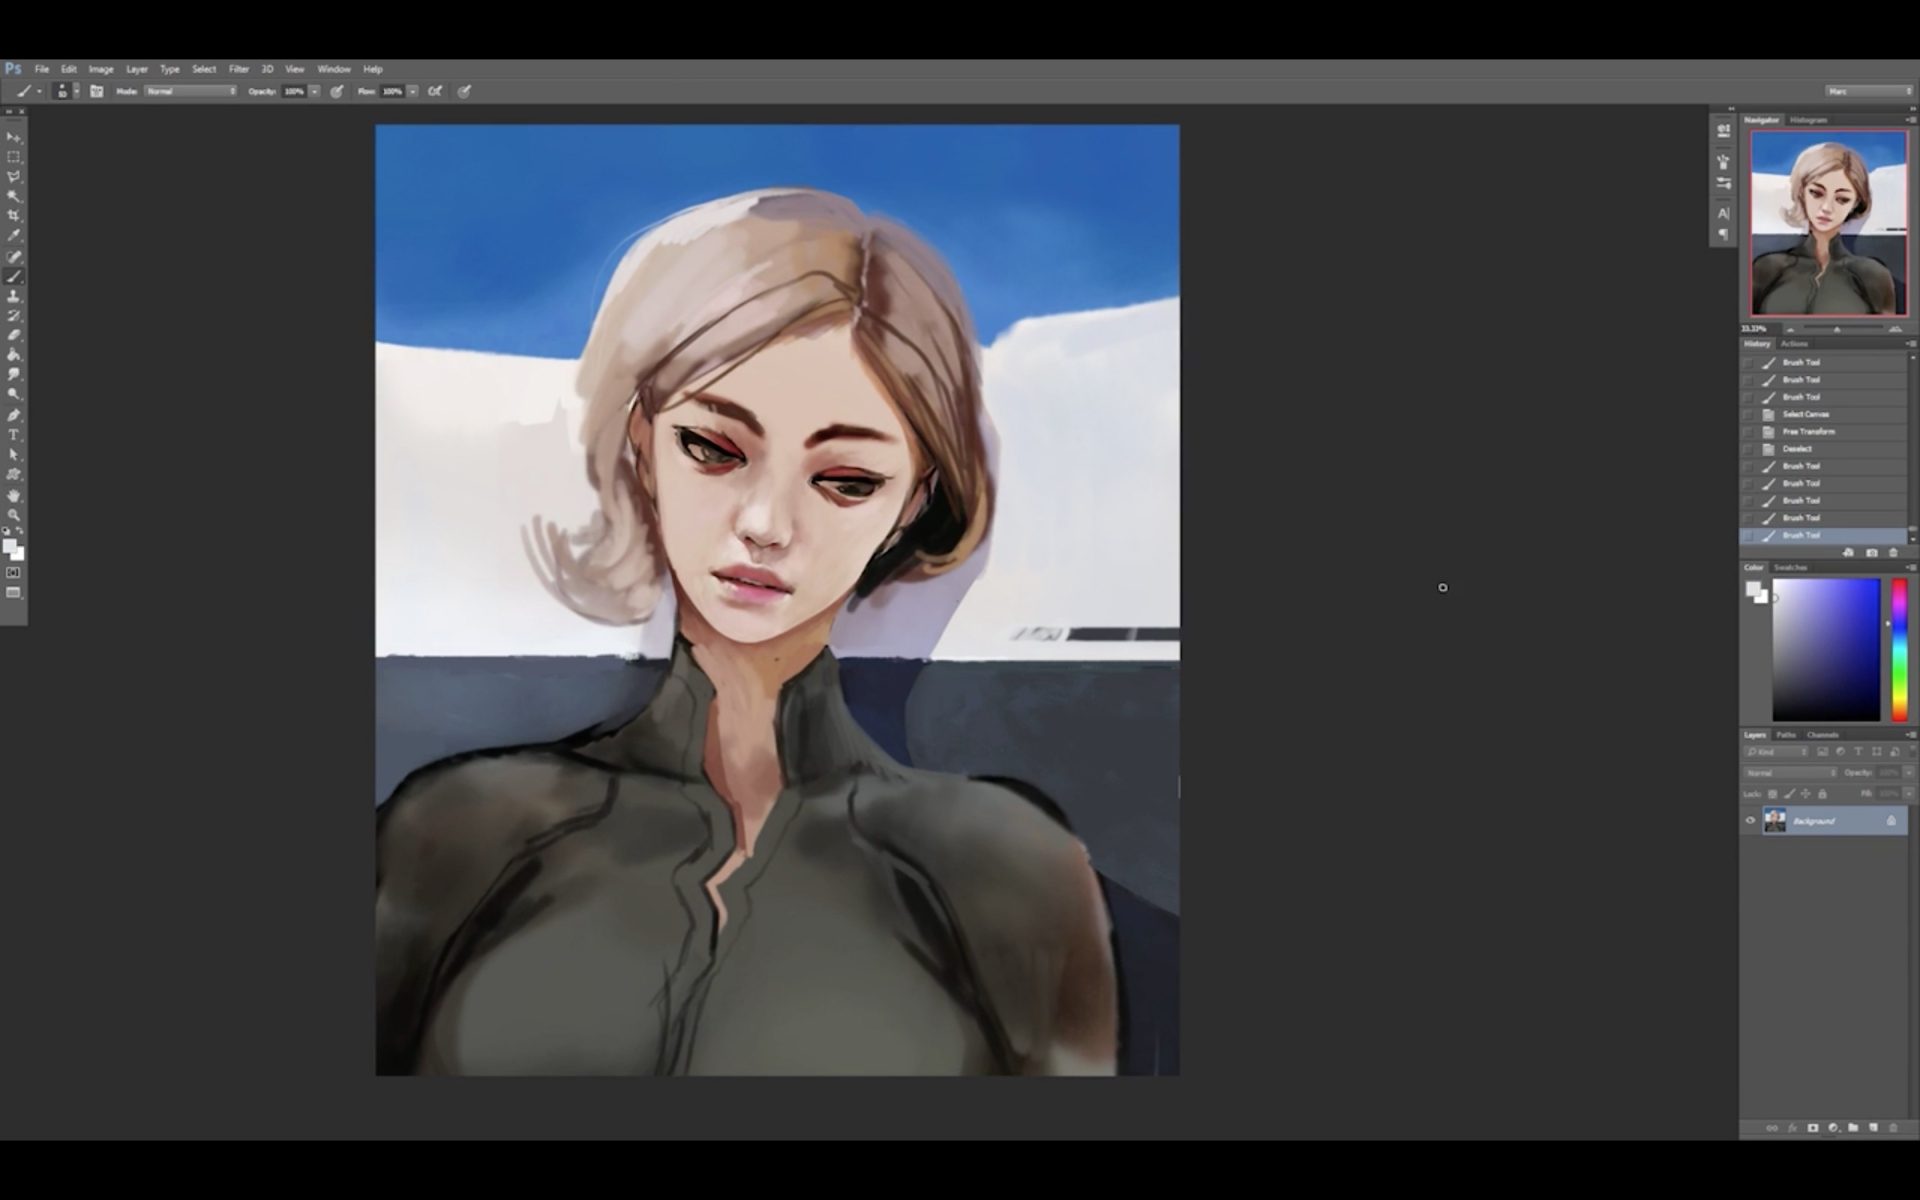The image size is (1920, 1200).
Task: Open brush blending Mode dropdown
Action: pos(190,91)
